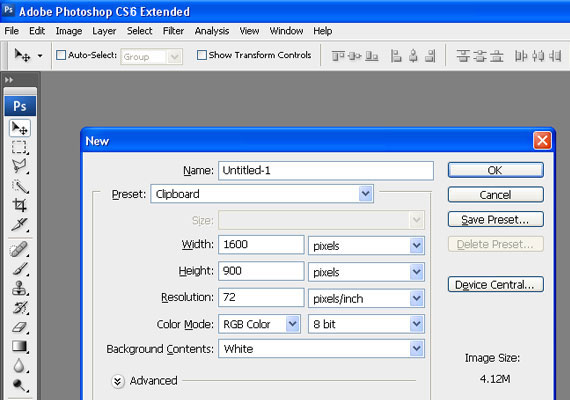This screenshot has width=570, height=400.
Task: Click the Save Preset button
Action: [x=495, y=220]
